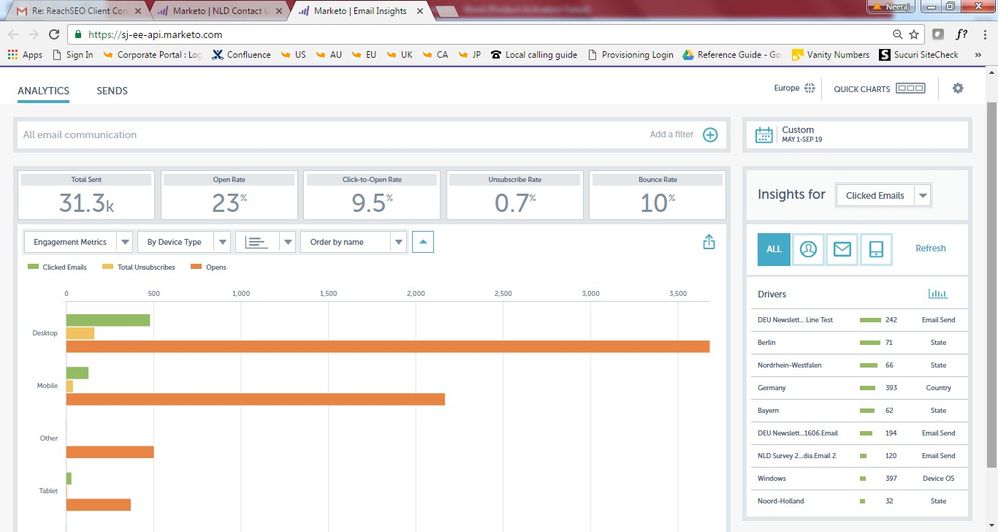998x532 pixels.
Task: Click the Drivers bar chart icon
Action: [937, 294]
